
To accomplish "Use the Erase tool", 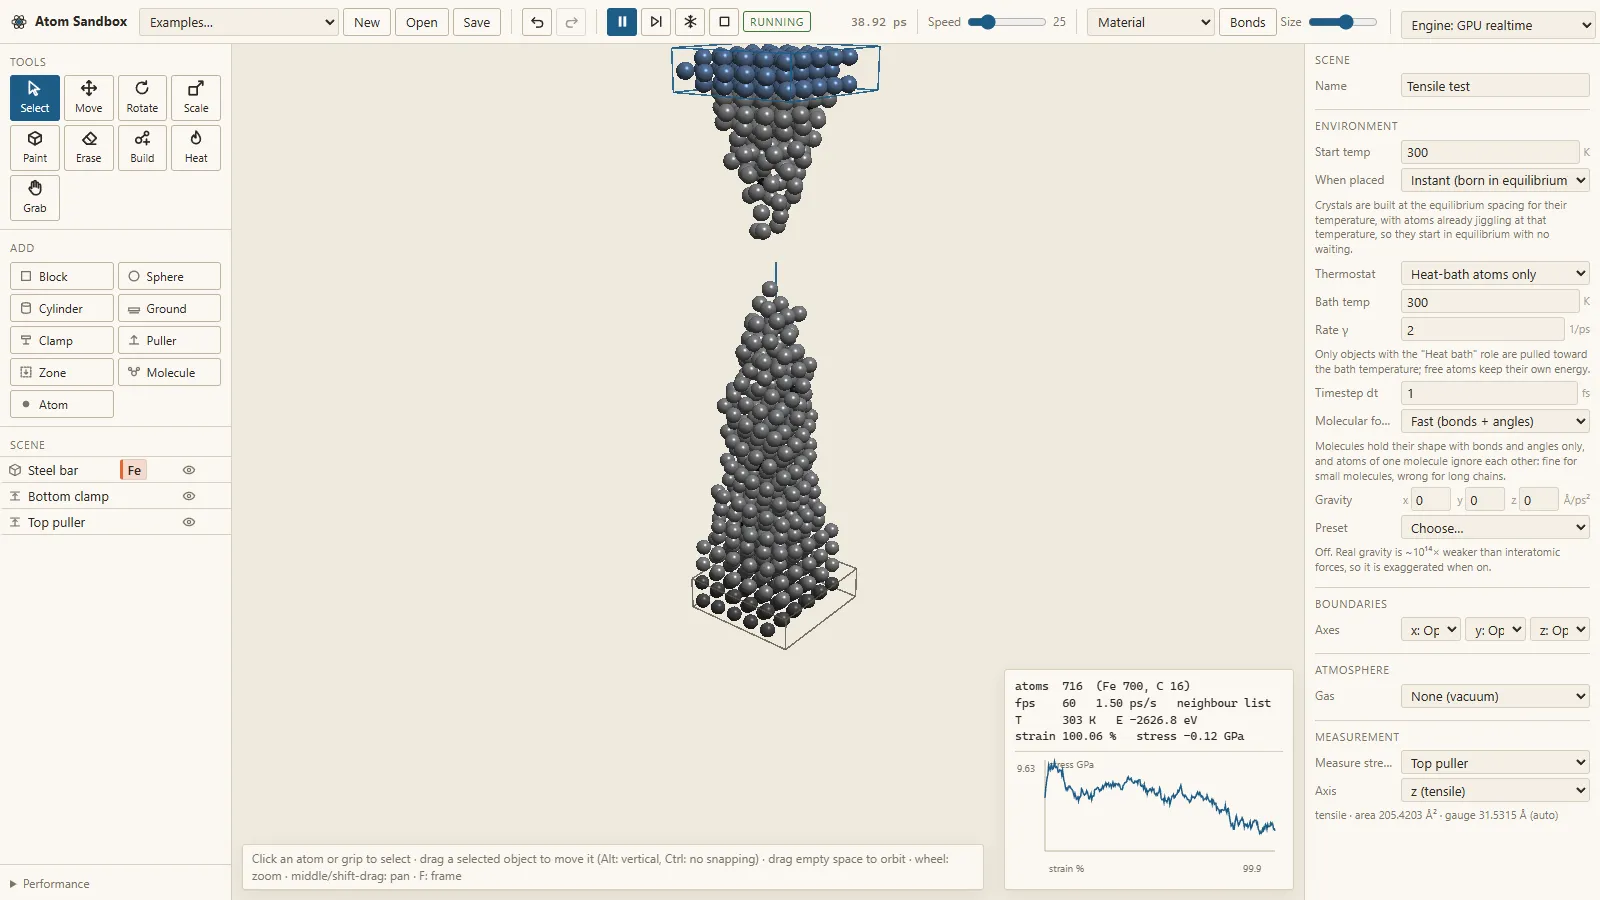I will tap(89, 148).
